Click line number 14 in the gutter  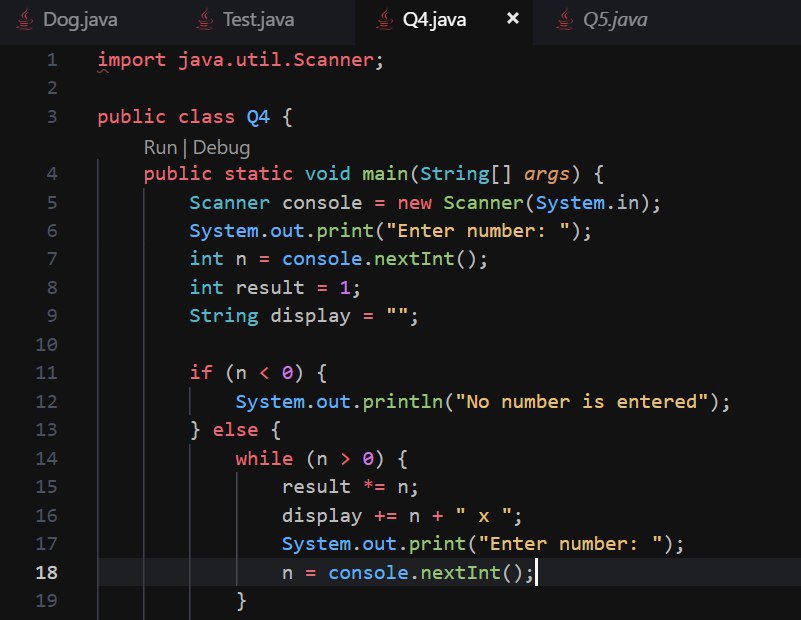click(46, 459)
